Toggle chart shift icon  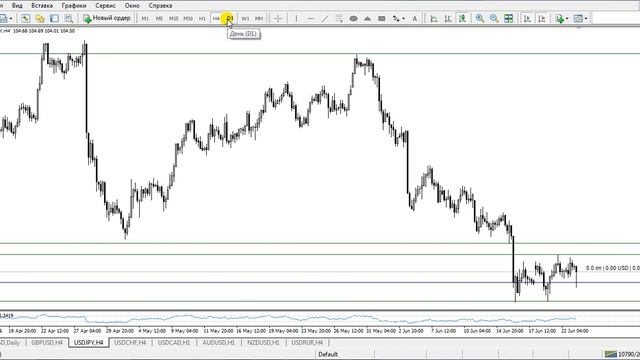[x=542, y=18]
